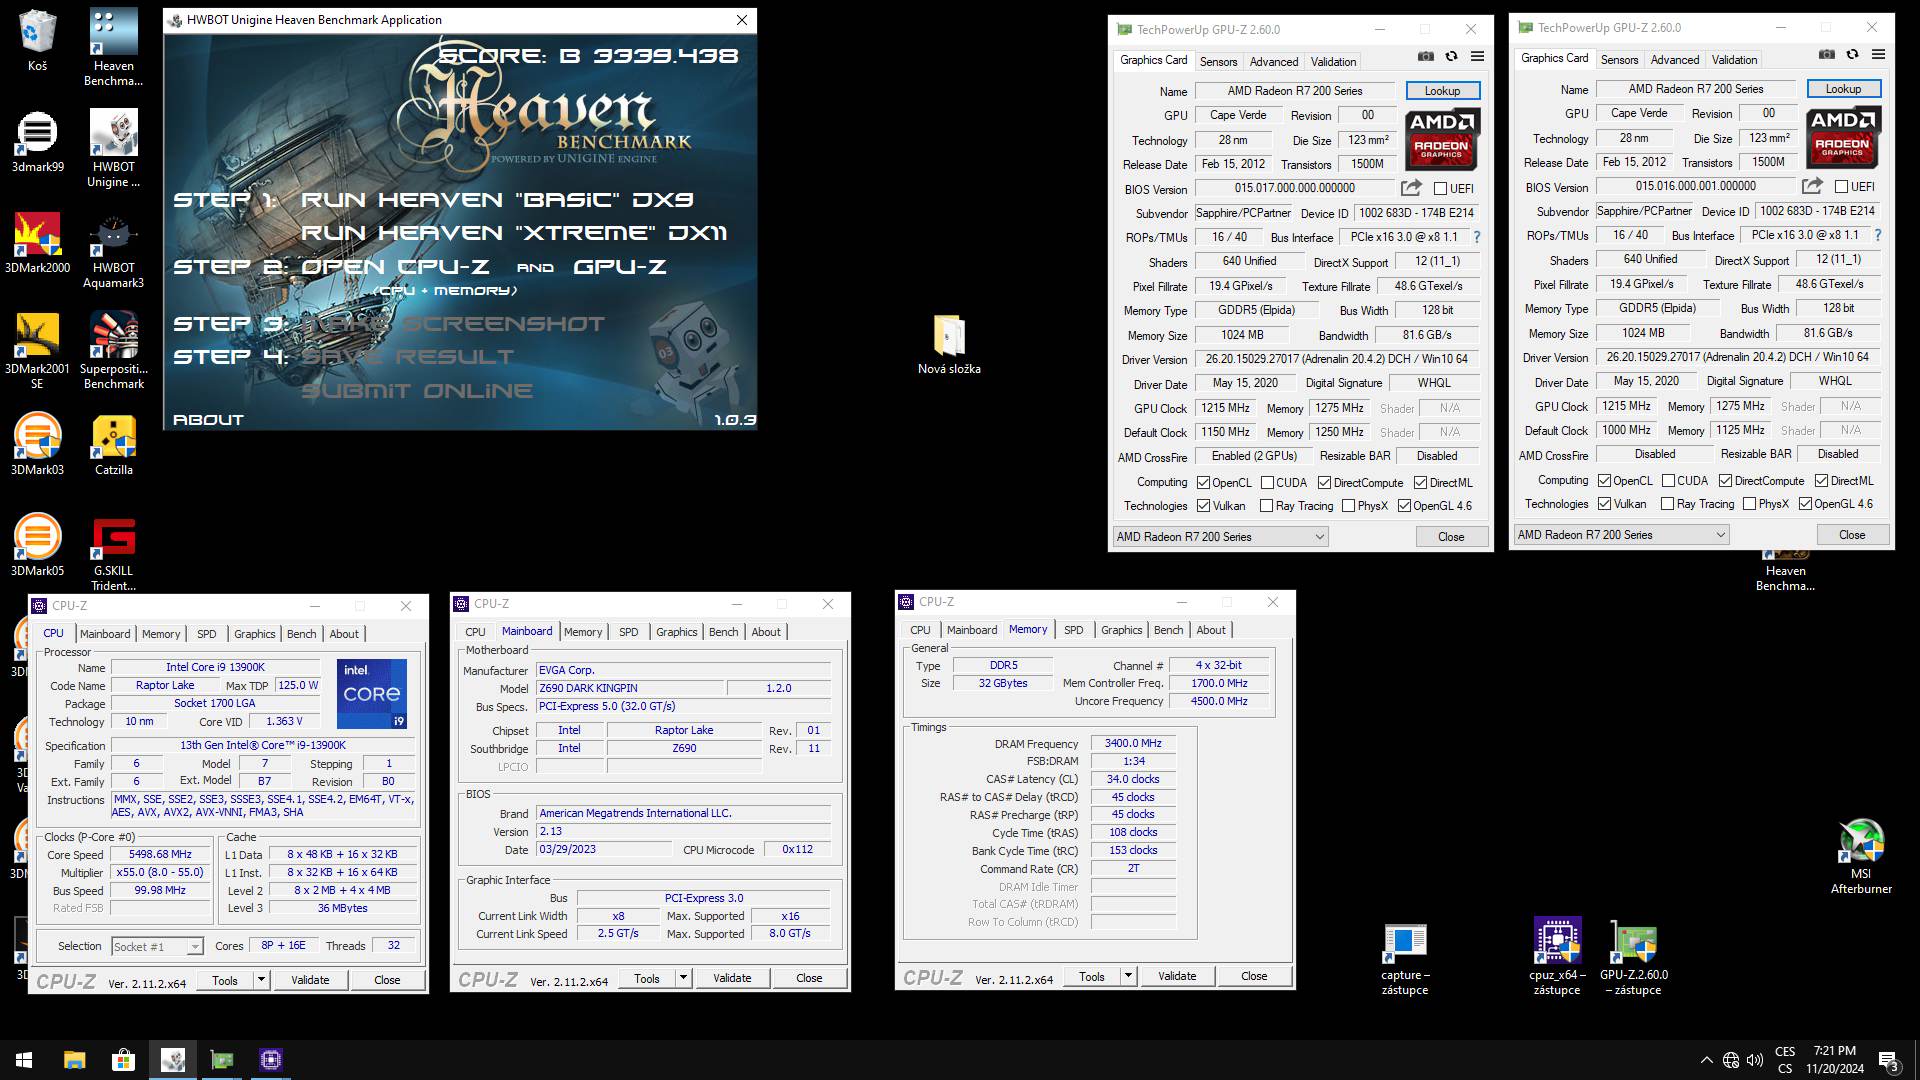Toggle OpenCL checkbox in left GPU-Z window
The image size is (1920, 1080).
tap(1204, 483)
